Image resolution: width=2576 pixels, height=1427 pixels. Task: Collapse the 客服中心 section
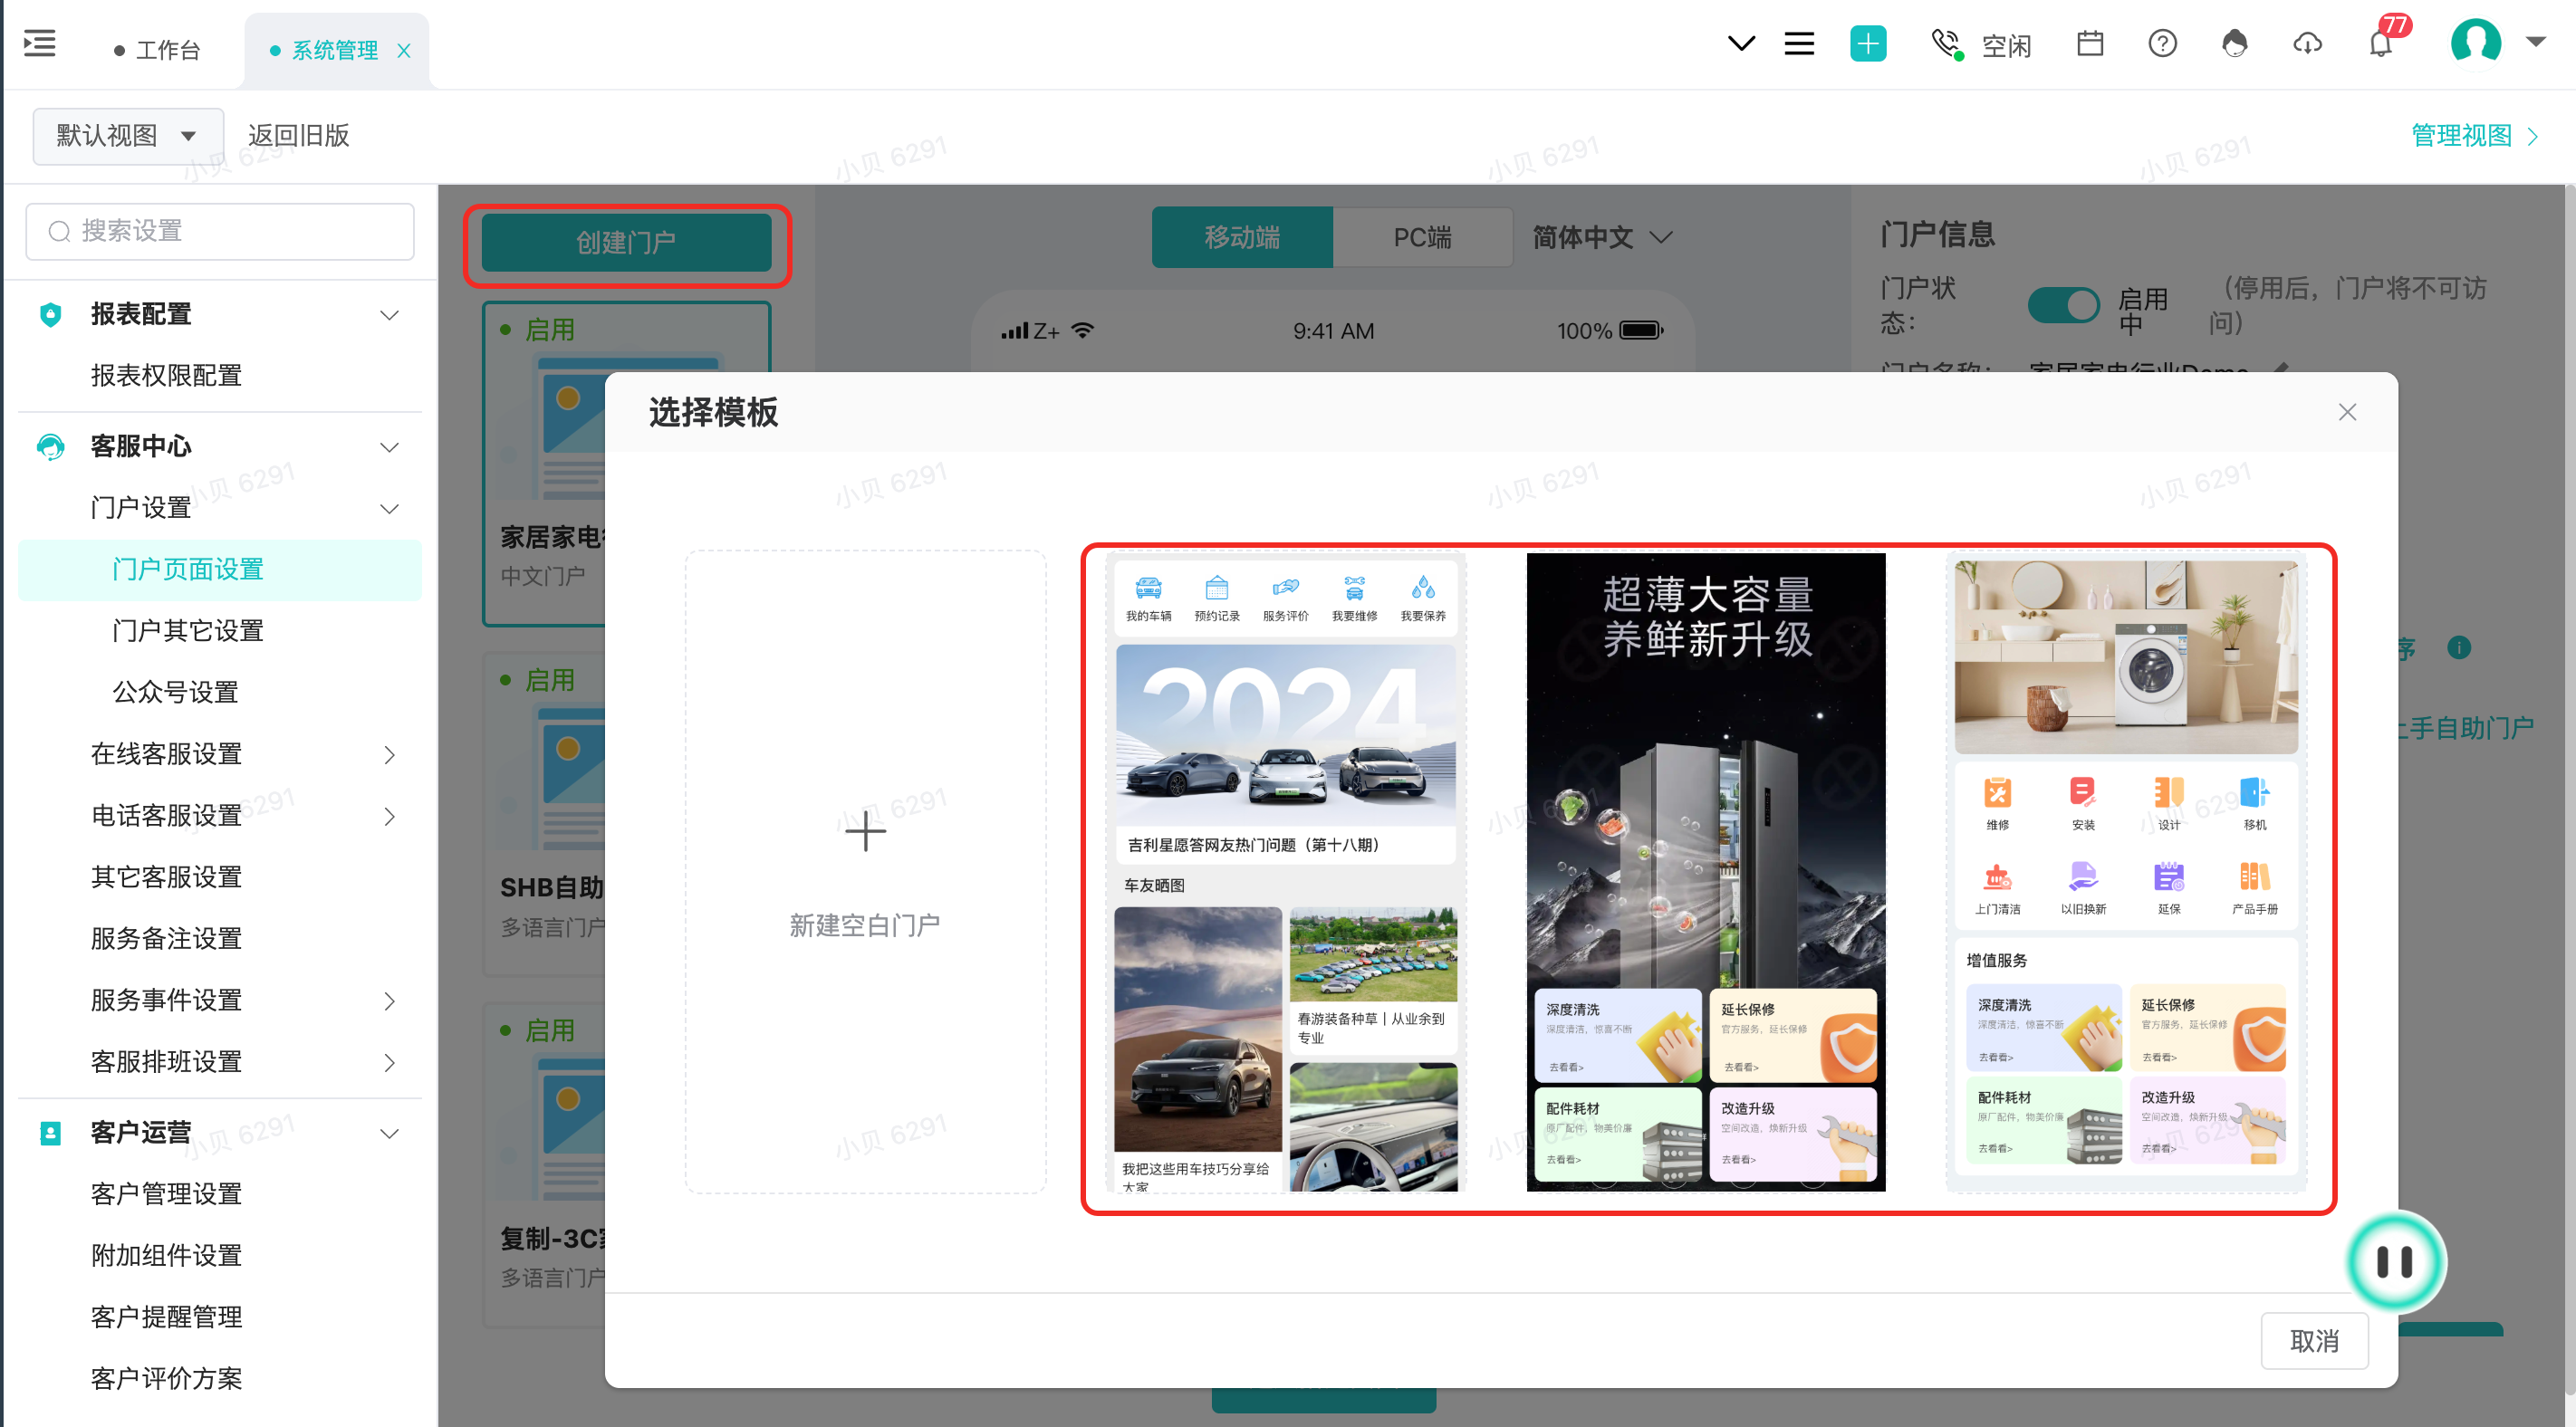pyautogui.click(x=389, y=447)
